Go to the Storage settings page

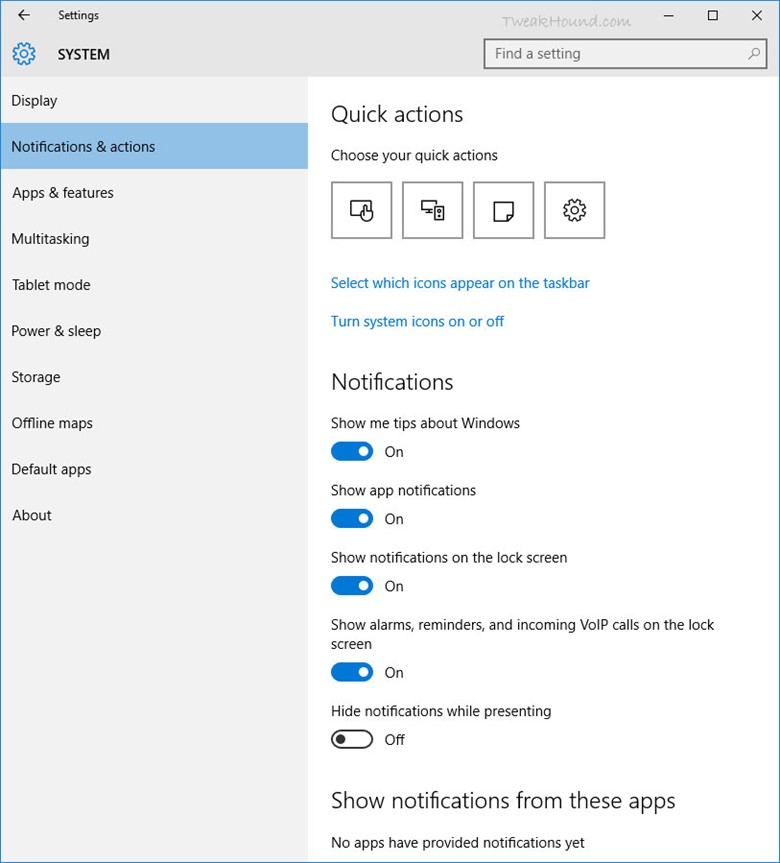tap(36, 377)
